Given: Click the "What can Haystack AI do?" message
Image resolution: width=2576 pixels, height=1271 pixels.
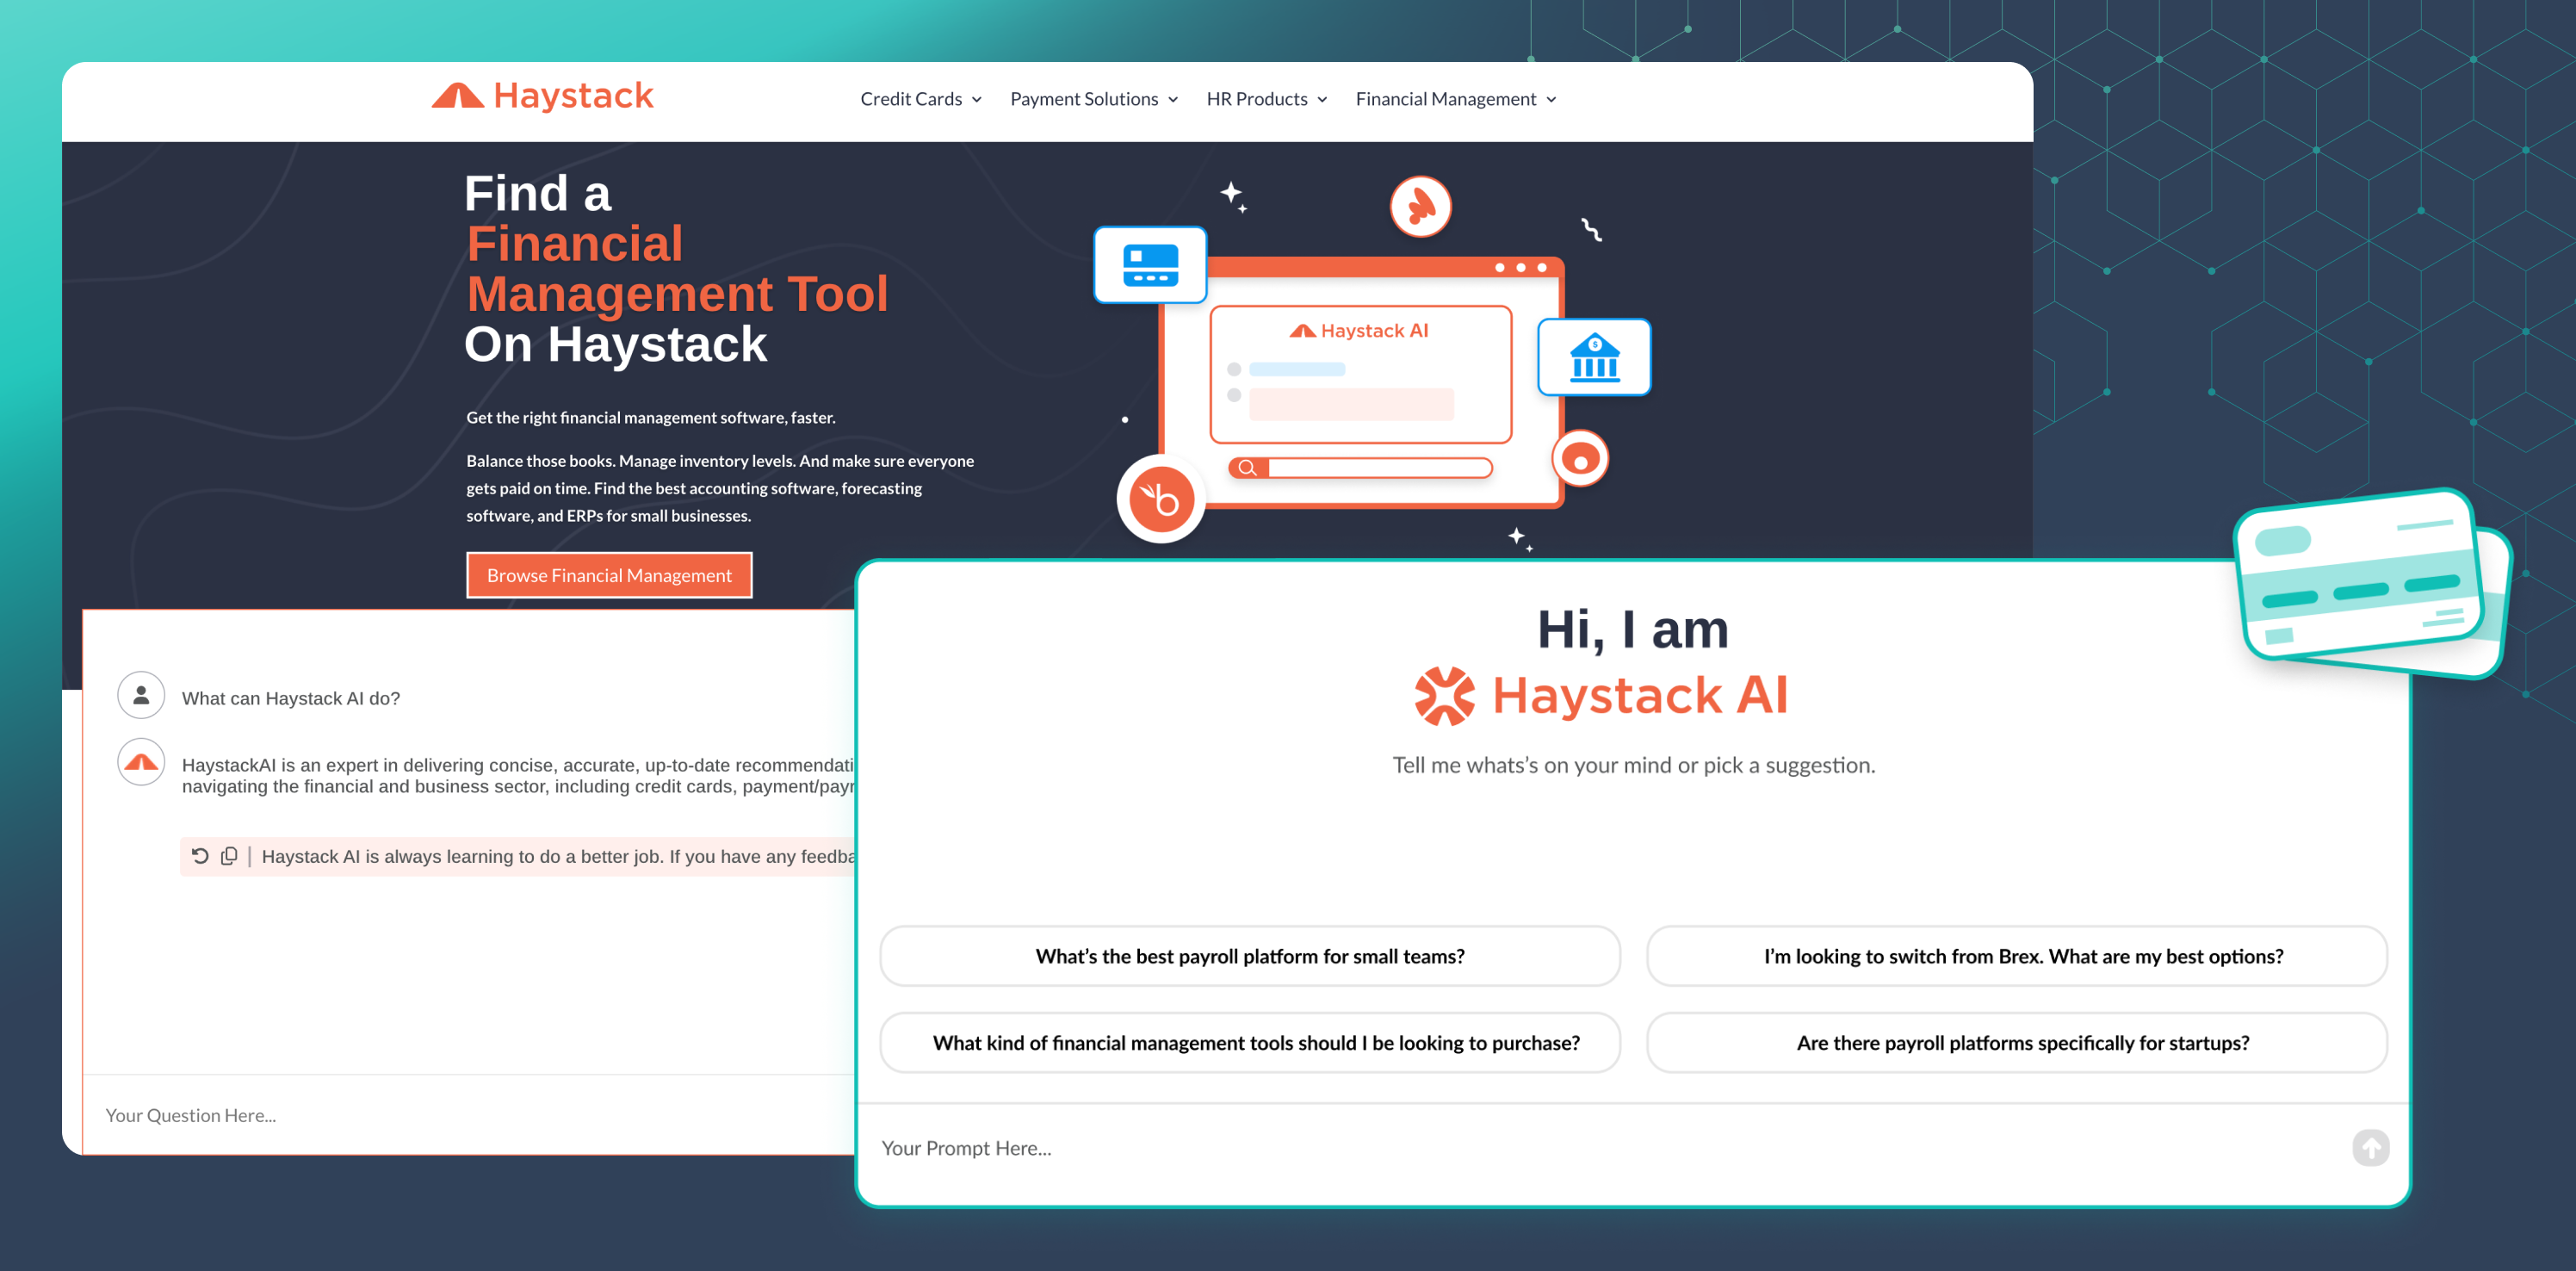Looking at the screenshot, I should click(x=291, y=698).
